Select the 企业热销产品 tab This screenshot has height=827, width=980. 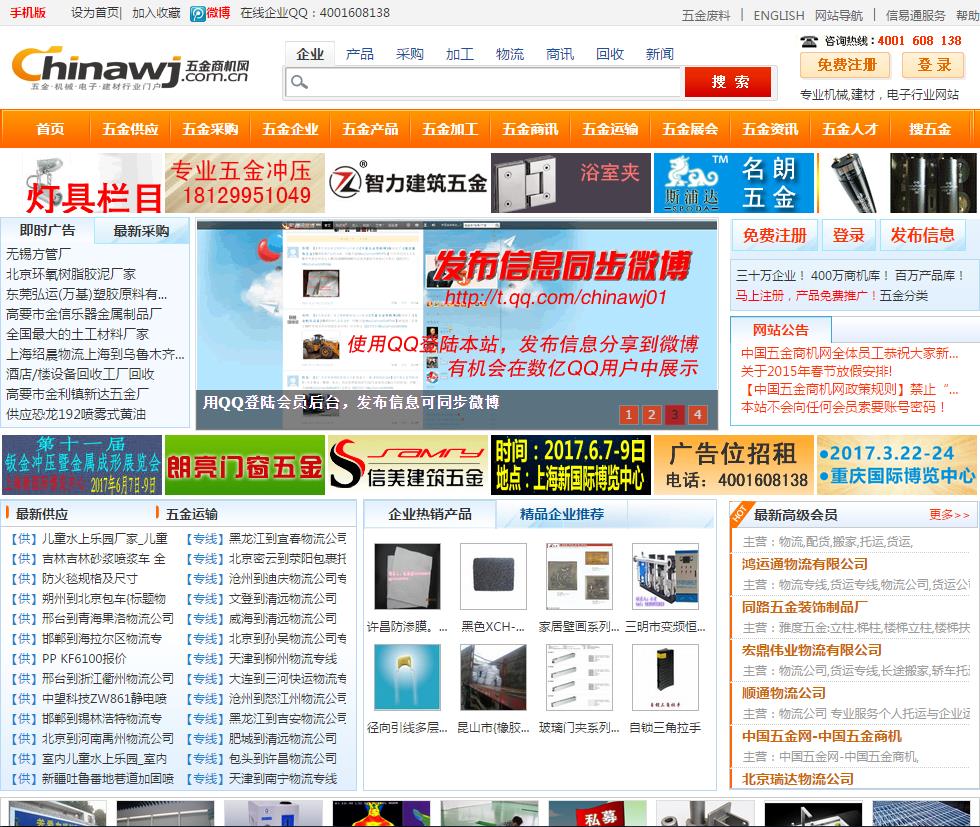click(430, 514)
